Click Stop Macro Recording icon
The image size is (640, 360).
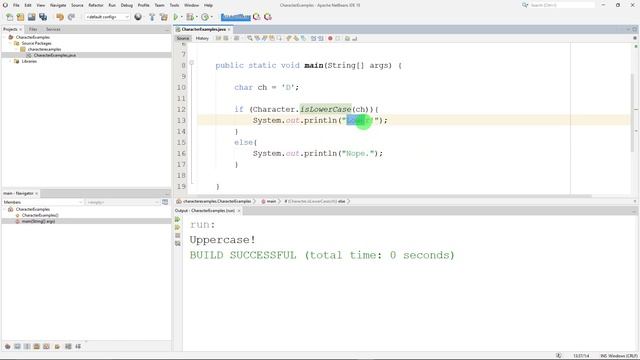338,38
